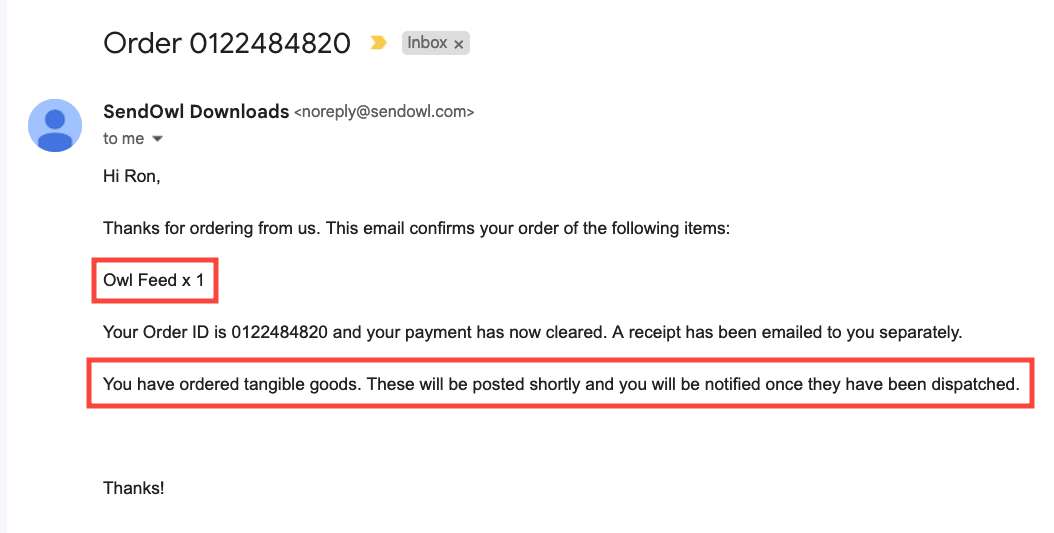The image size is (1054, 533).
Task: Click the highlighted 'Owl Feed x 1' item
Action: 153,281
